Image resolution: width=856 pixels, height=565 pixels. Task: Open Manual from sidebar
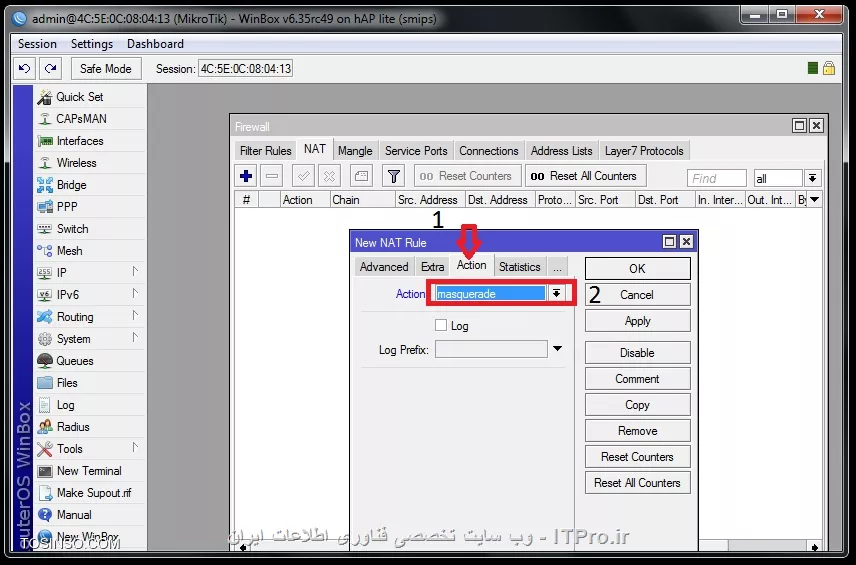tap(74, 515)
